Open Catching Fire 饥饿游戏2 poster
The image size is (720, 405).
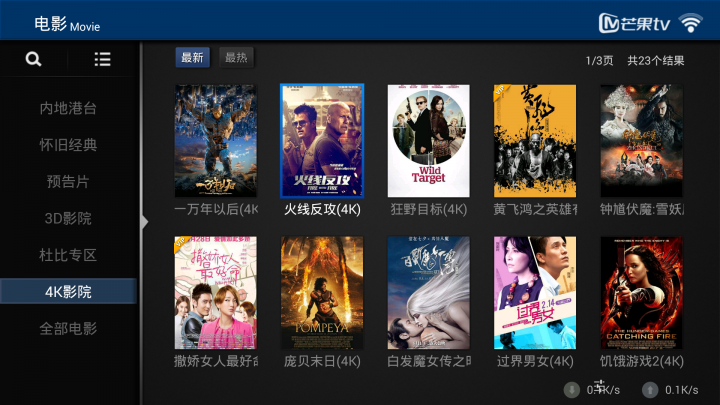(641, 293)
